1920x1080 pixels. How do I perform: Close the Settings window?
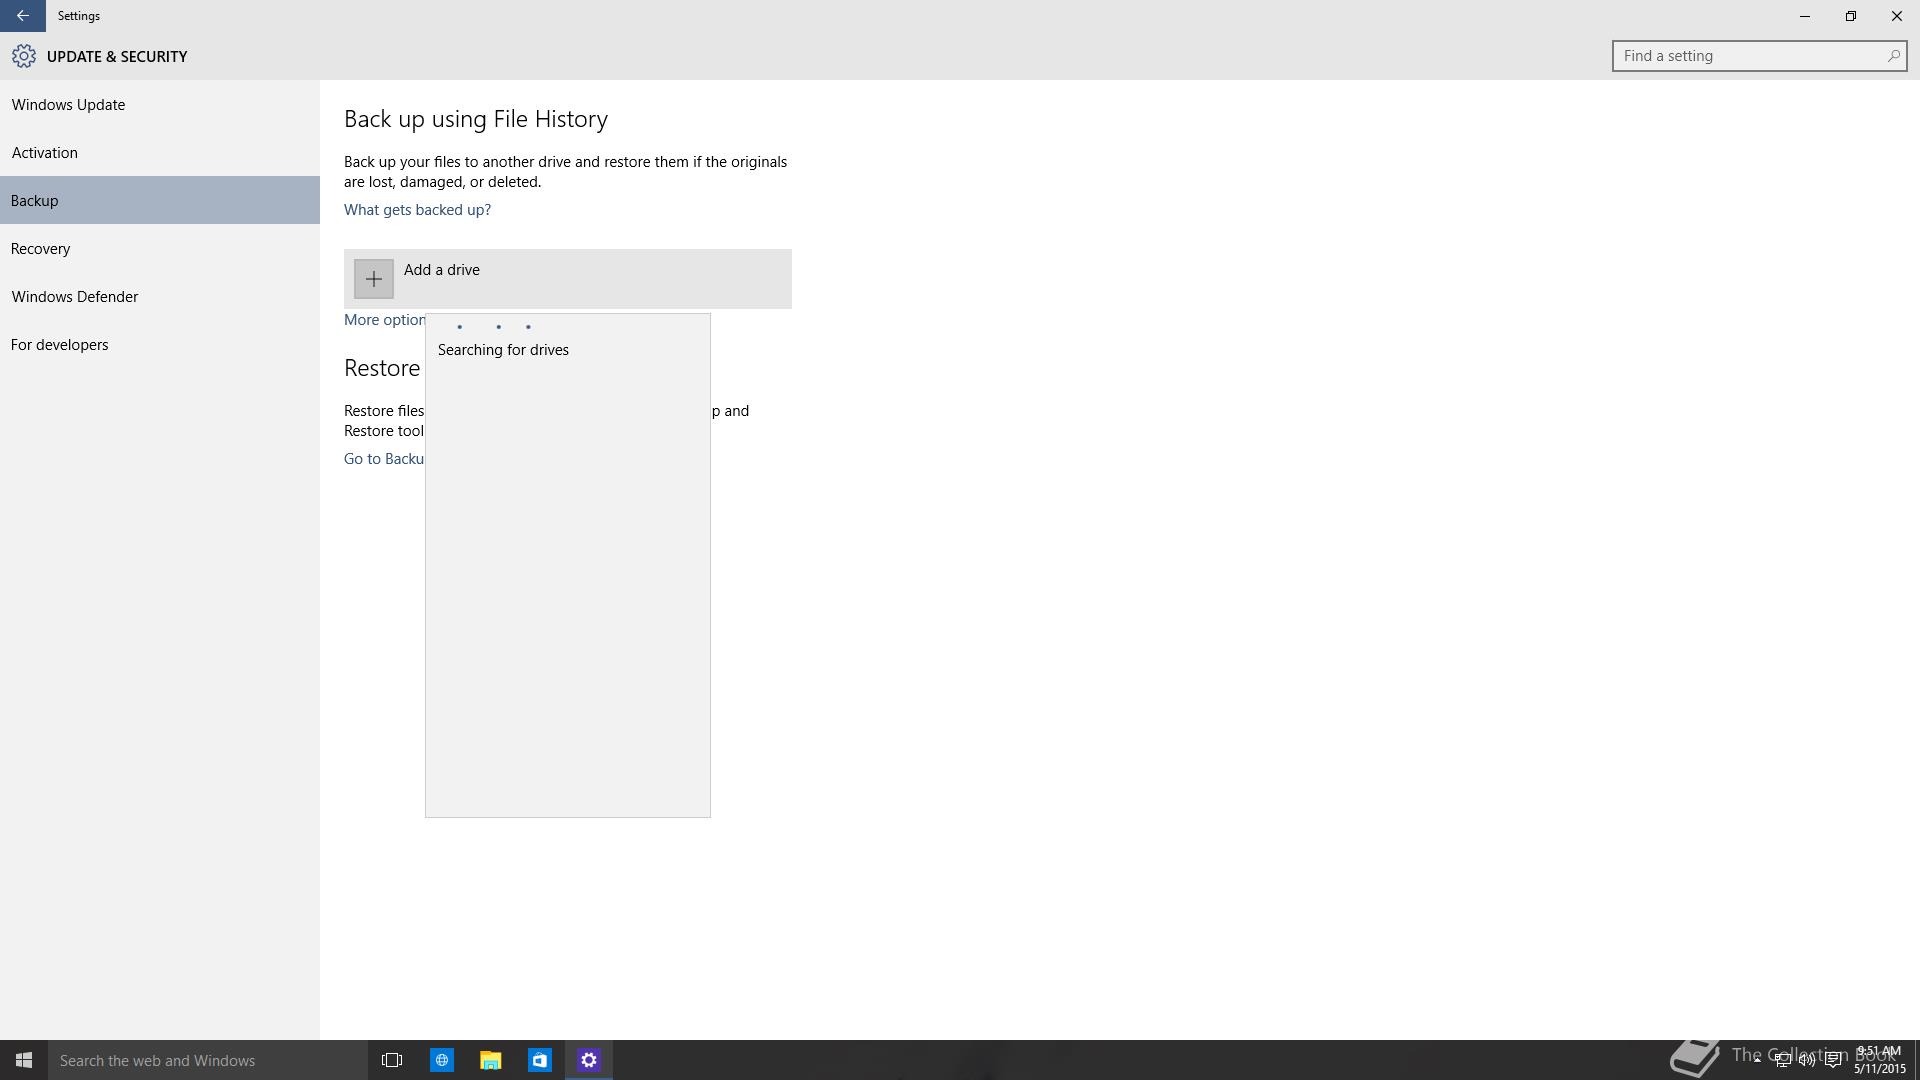click(x=1896, y=16)
